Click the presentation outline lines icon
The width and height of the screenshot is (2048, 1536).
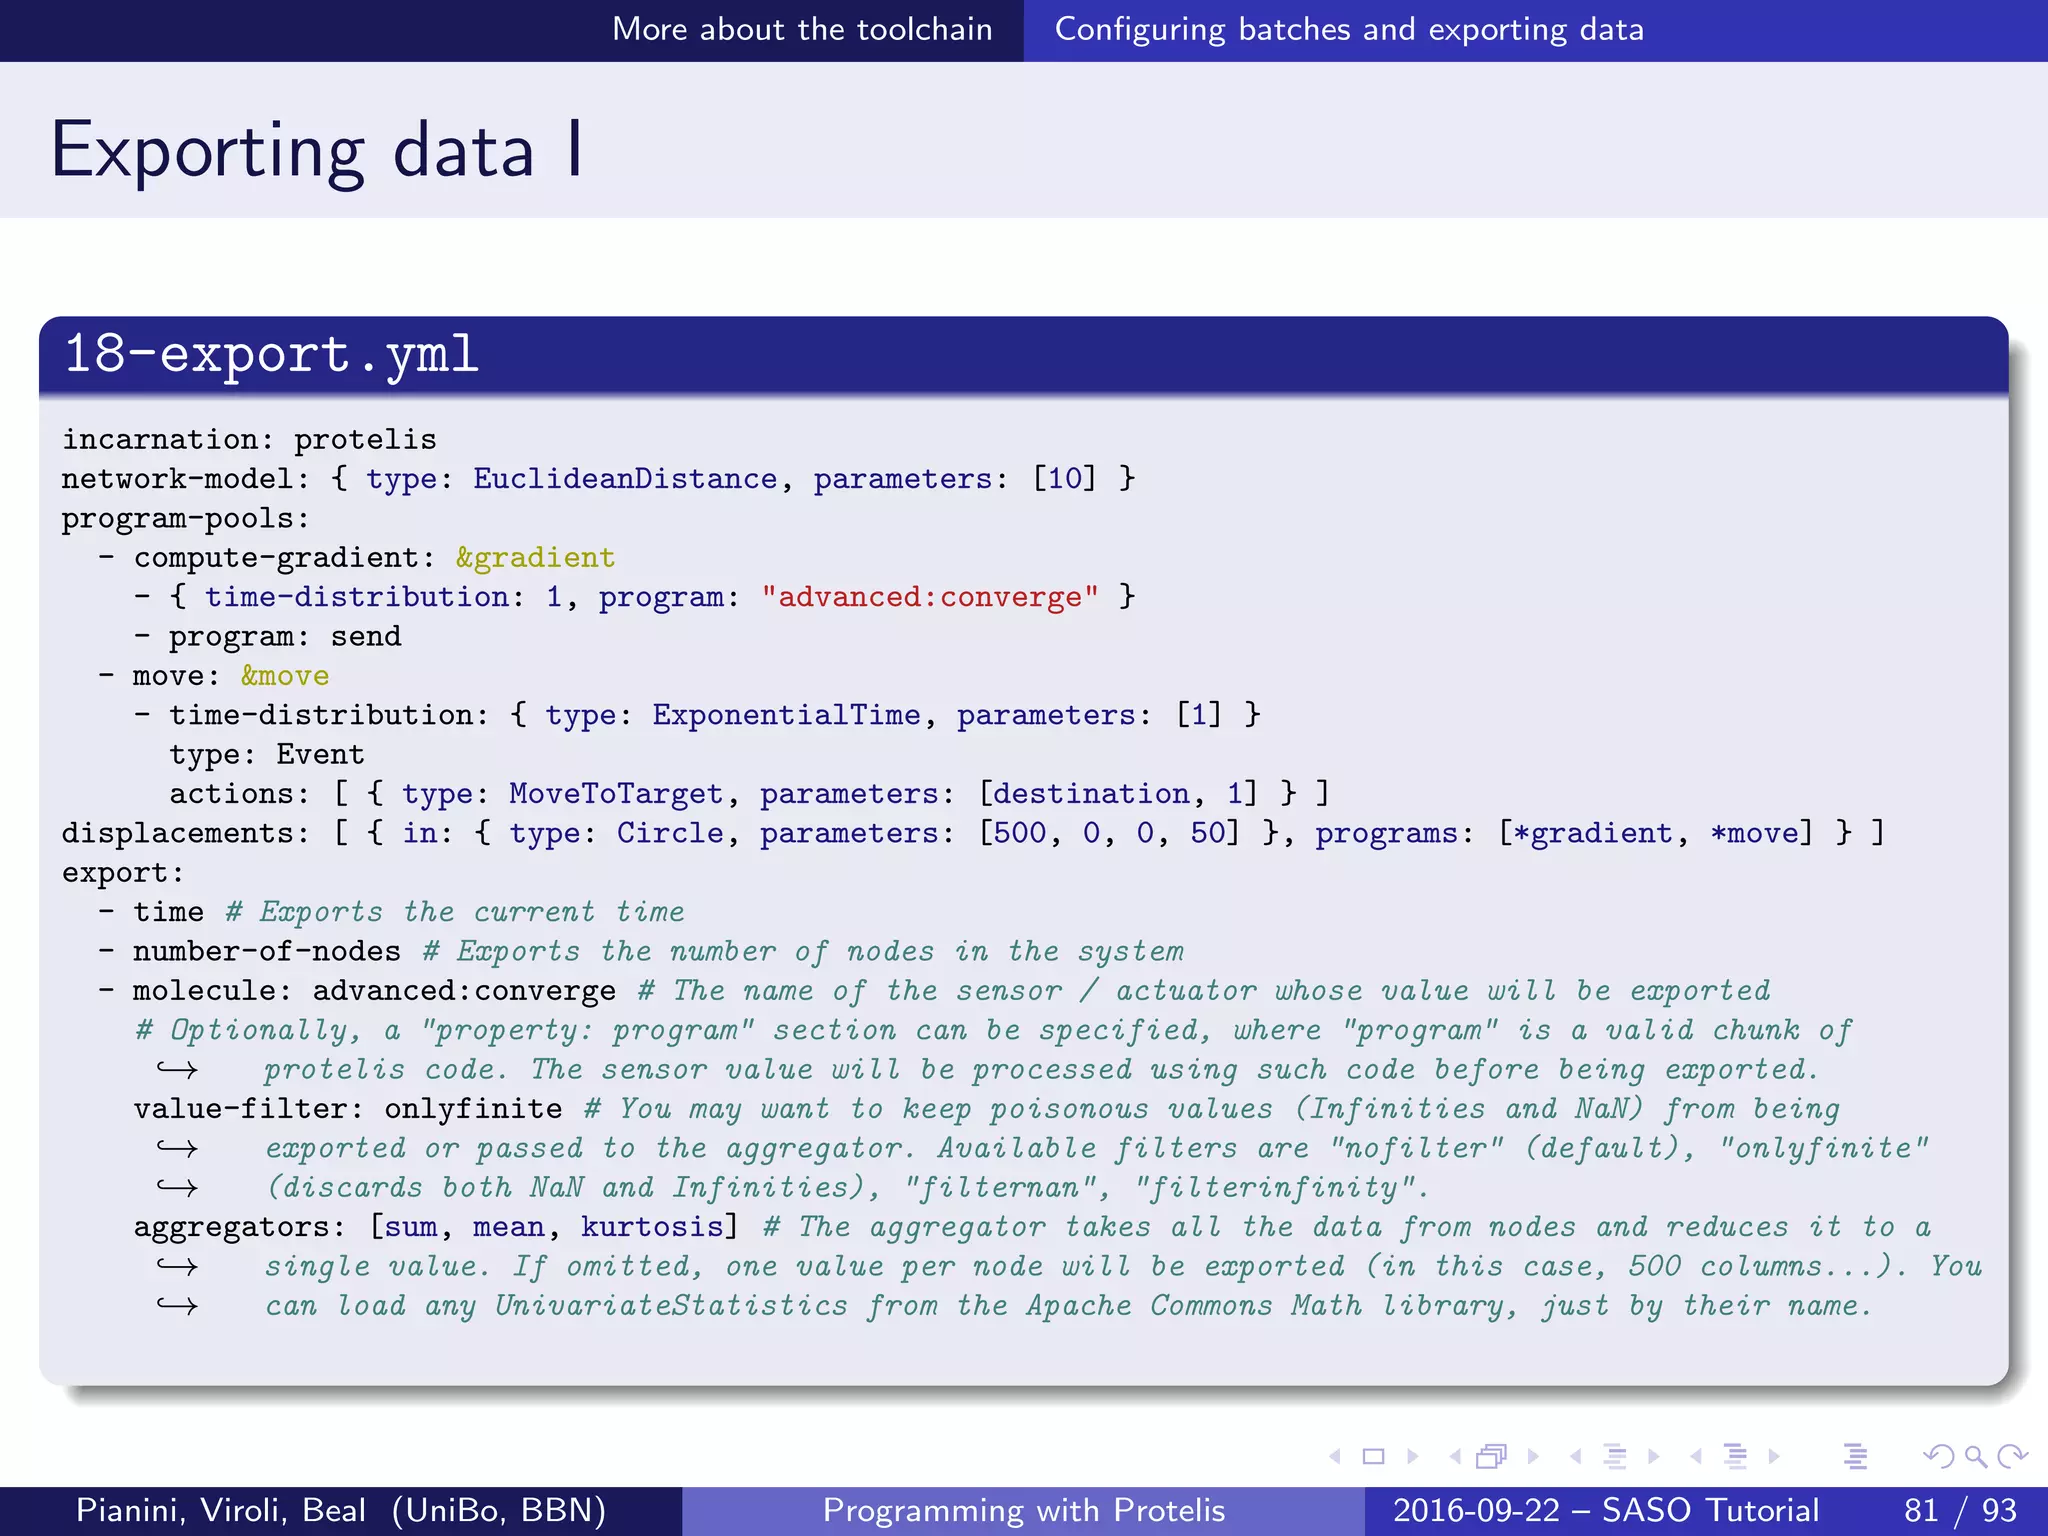point(1855,1457)
